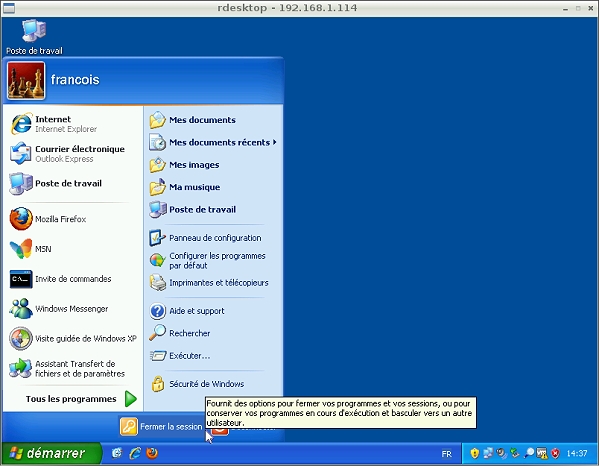Click the network computers tray icon
599x466 pixels.
point(488,453)
